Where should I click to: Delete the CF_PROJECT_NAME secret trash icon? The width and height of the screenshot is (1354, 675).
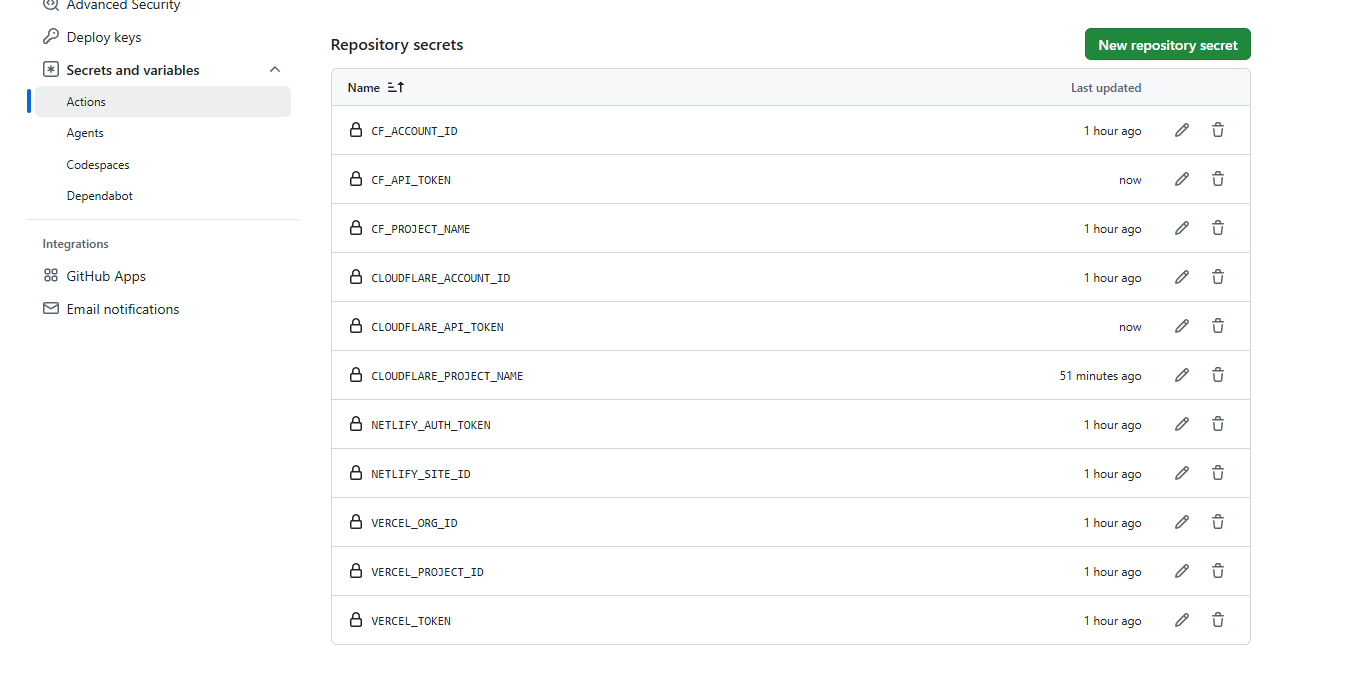[1218, 228]
